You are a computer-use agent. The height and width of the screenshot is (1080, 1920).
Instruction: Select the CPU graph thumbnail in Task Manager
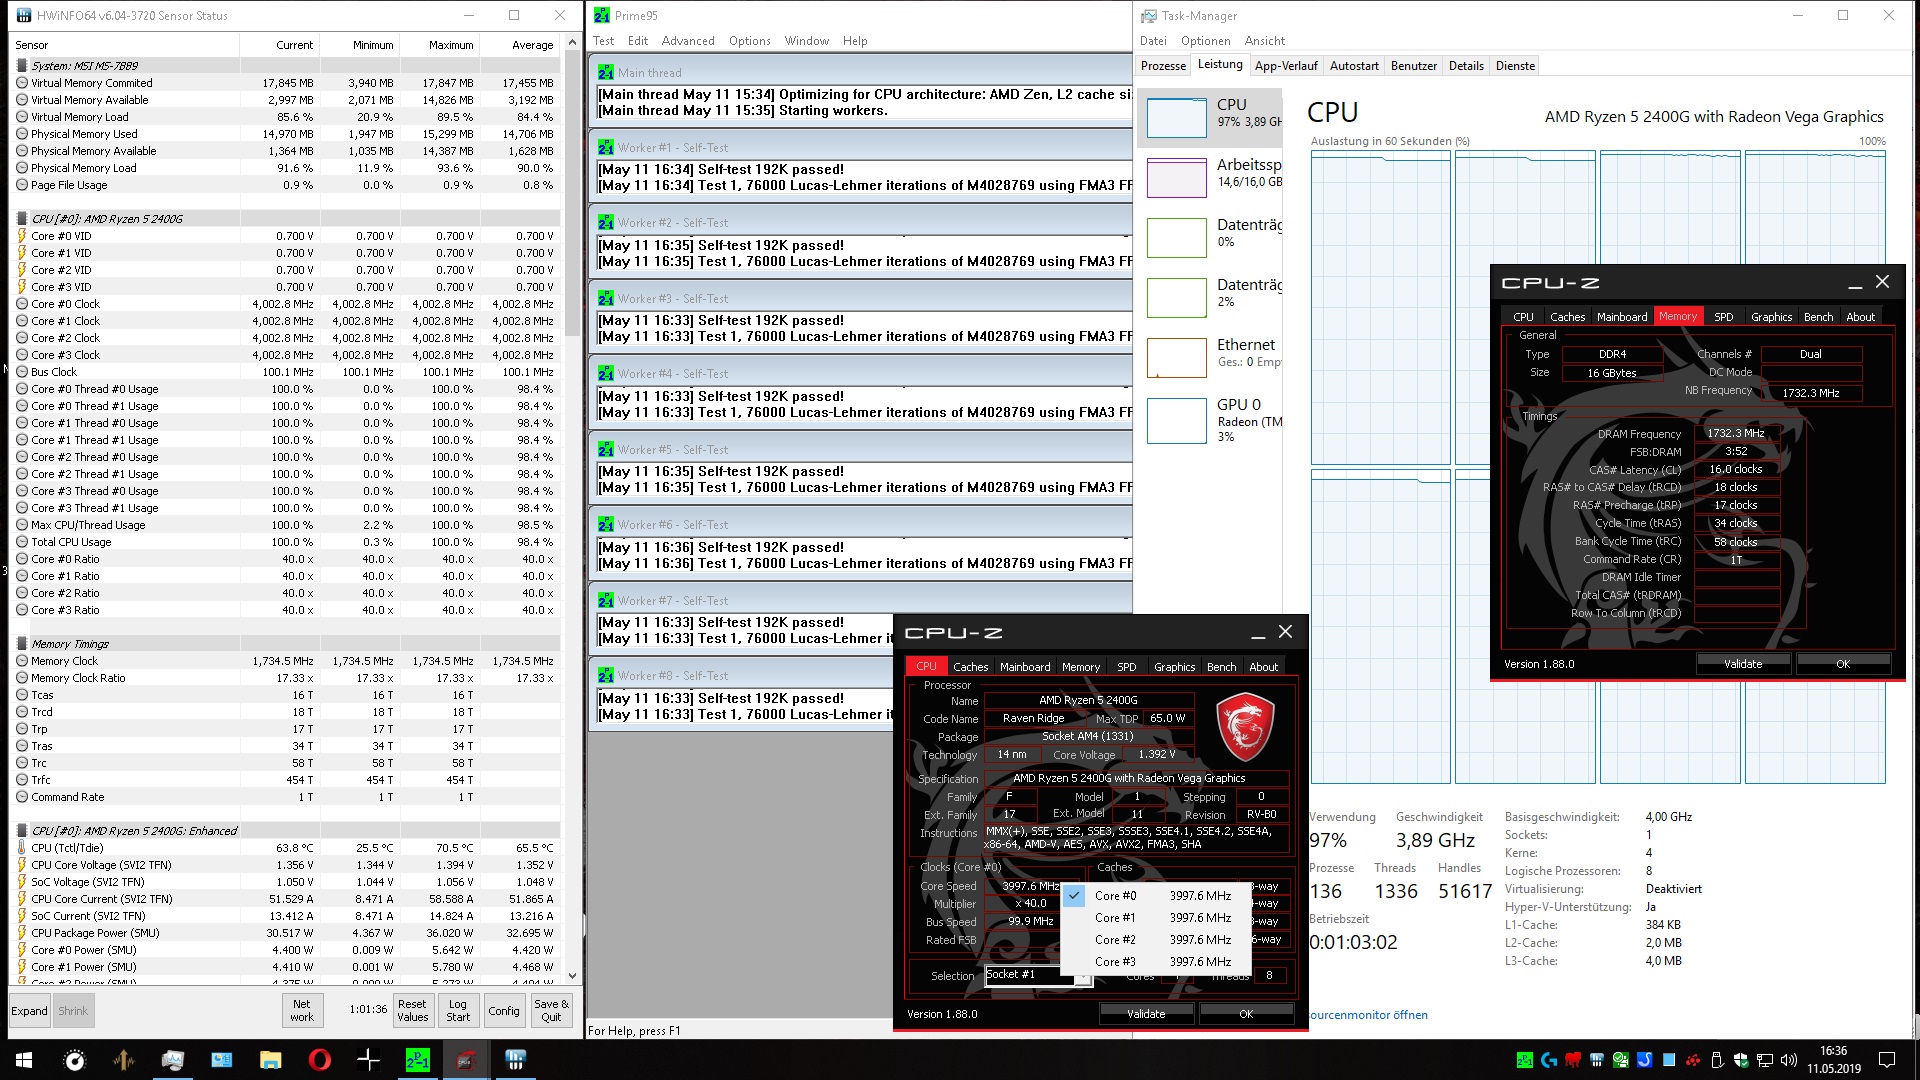[1176, 118]
